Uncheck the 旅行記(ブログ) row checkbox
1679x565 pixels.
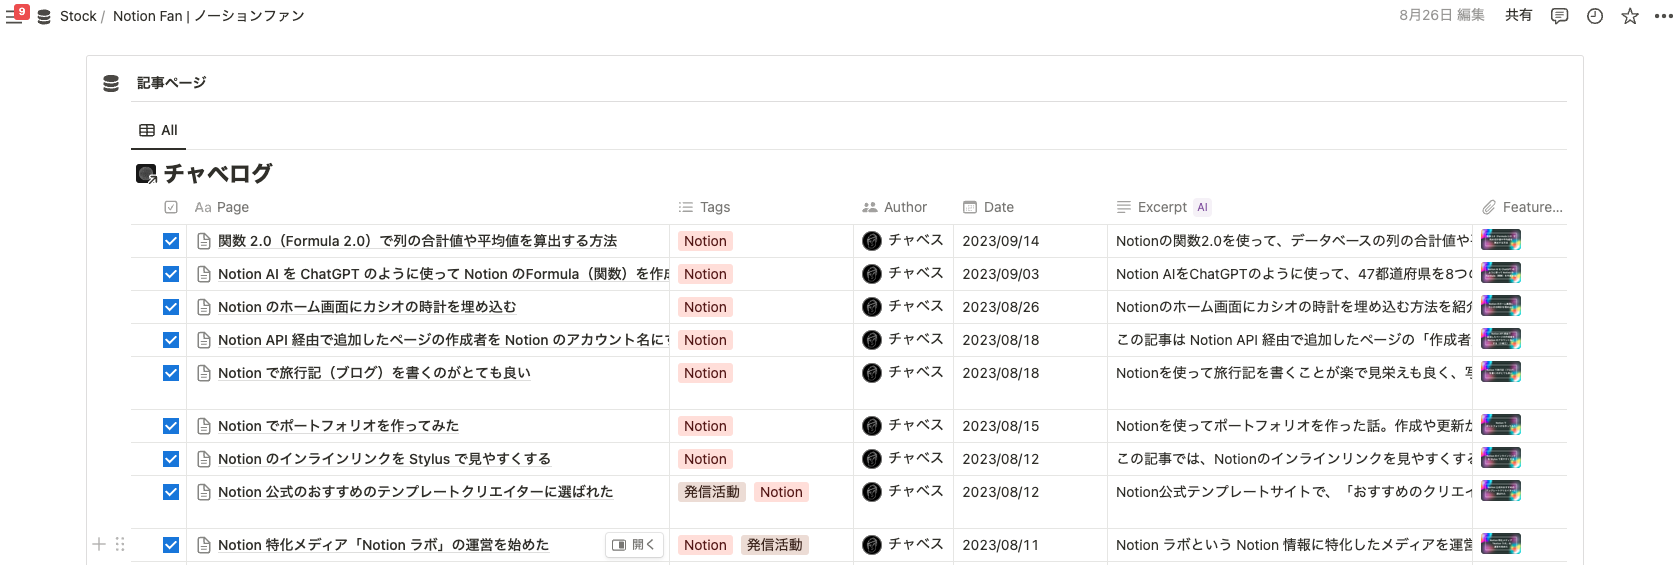point(171,373)
